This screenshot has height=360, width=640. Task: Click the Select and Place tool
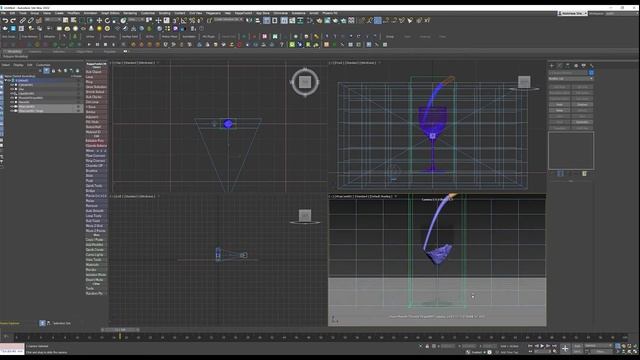[123, 20]
